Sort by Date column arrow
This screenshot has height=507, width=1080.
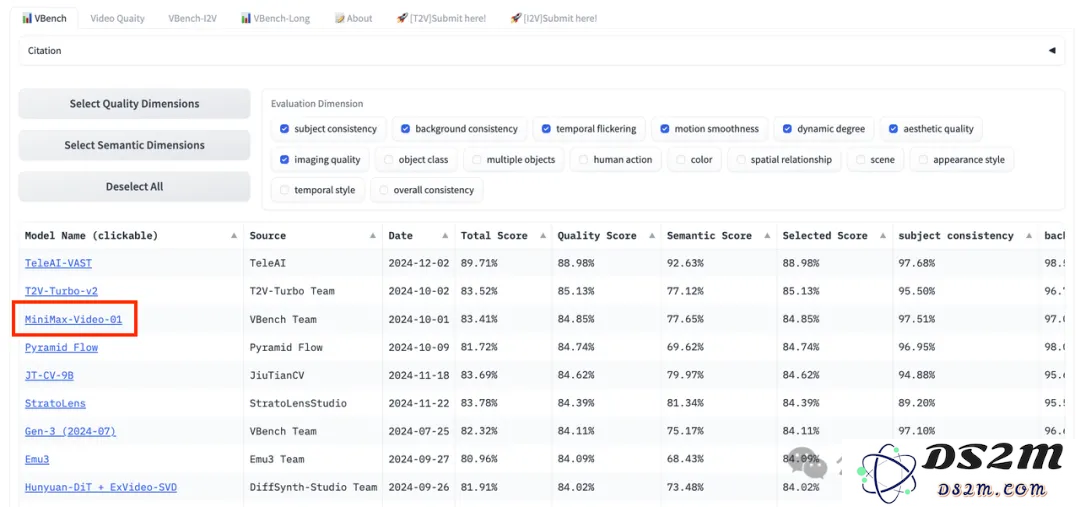pyautogui.click(x=445, y=236)
